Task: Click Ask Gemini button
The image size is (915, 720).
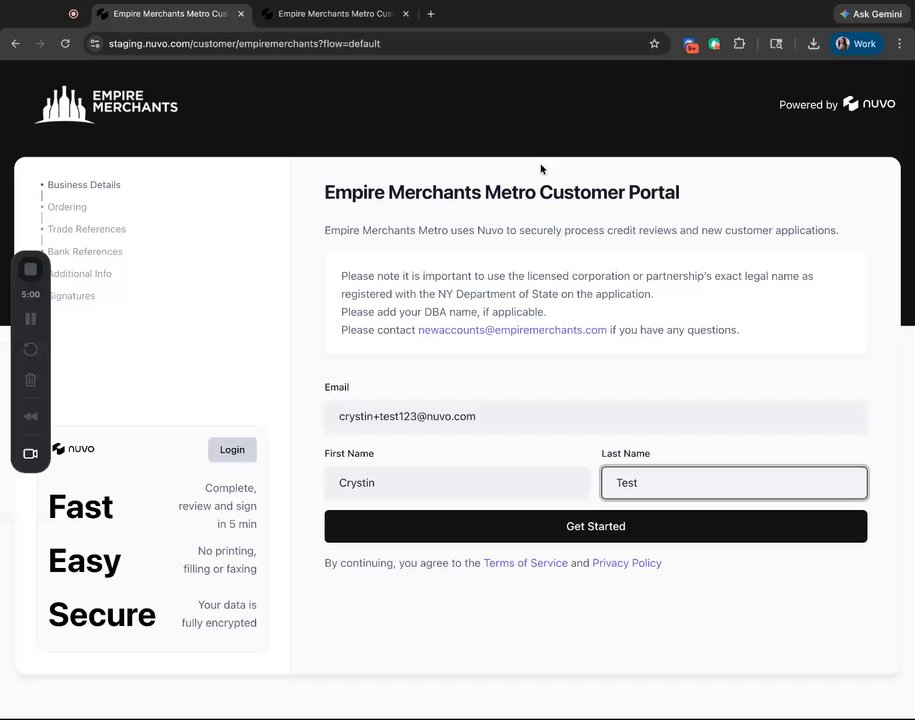Action: [871, 14]
